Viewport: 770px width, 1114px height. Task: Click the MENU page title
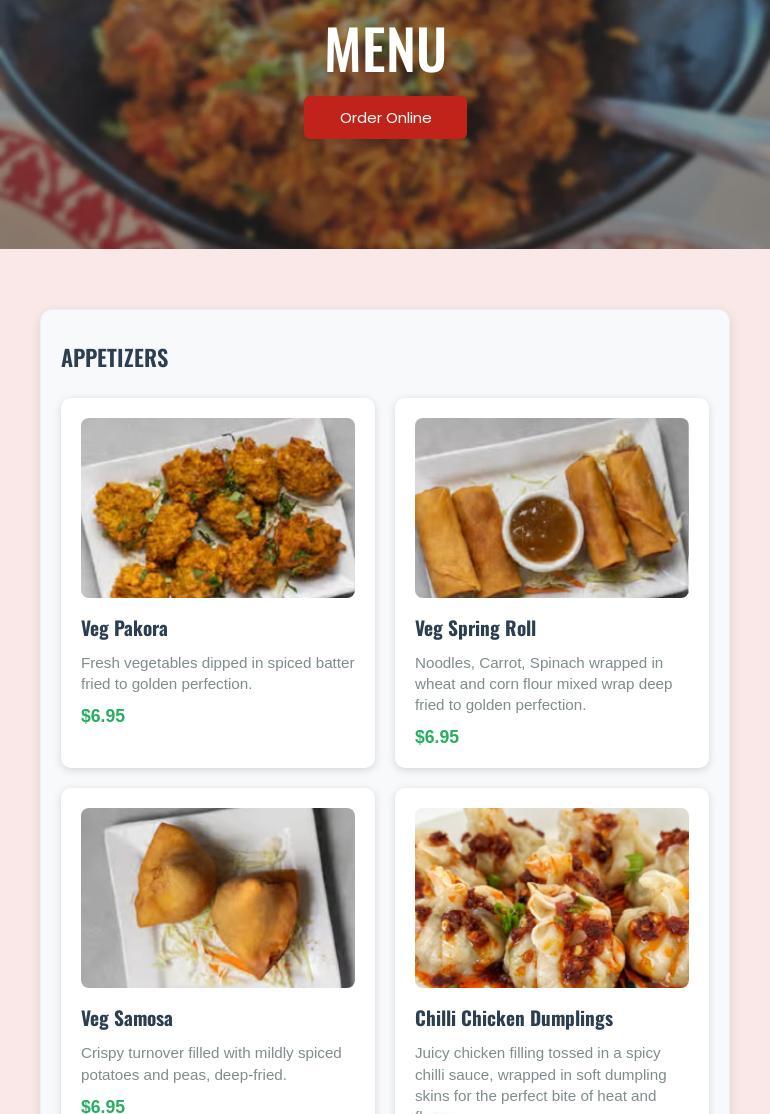pyautogui.click(x=385, y=50)
